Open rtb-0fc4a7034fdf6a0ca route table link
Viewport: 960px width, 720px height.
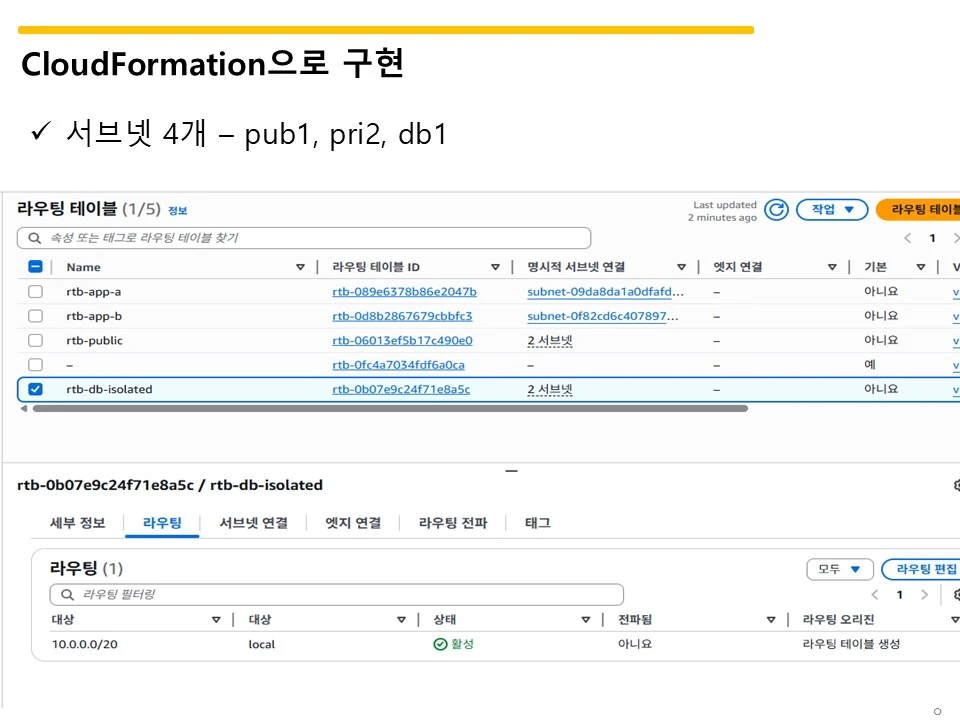point(398,366)
